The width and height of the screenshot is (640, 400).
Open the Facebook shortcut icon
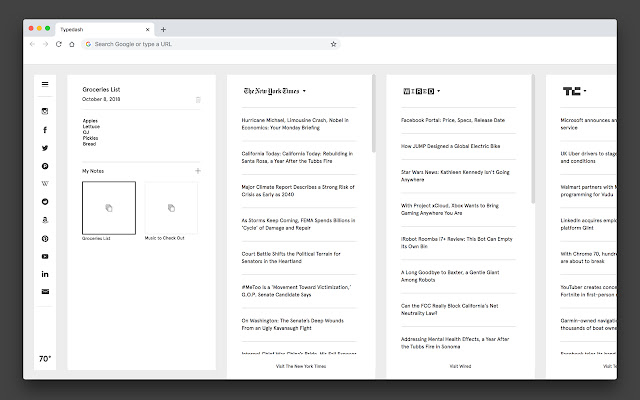pyautogui.click(x=45, y=130)
